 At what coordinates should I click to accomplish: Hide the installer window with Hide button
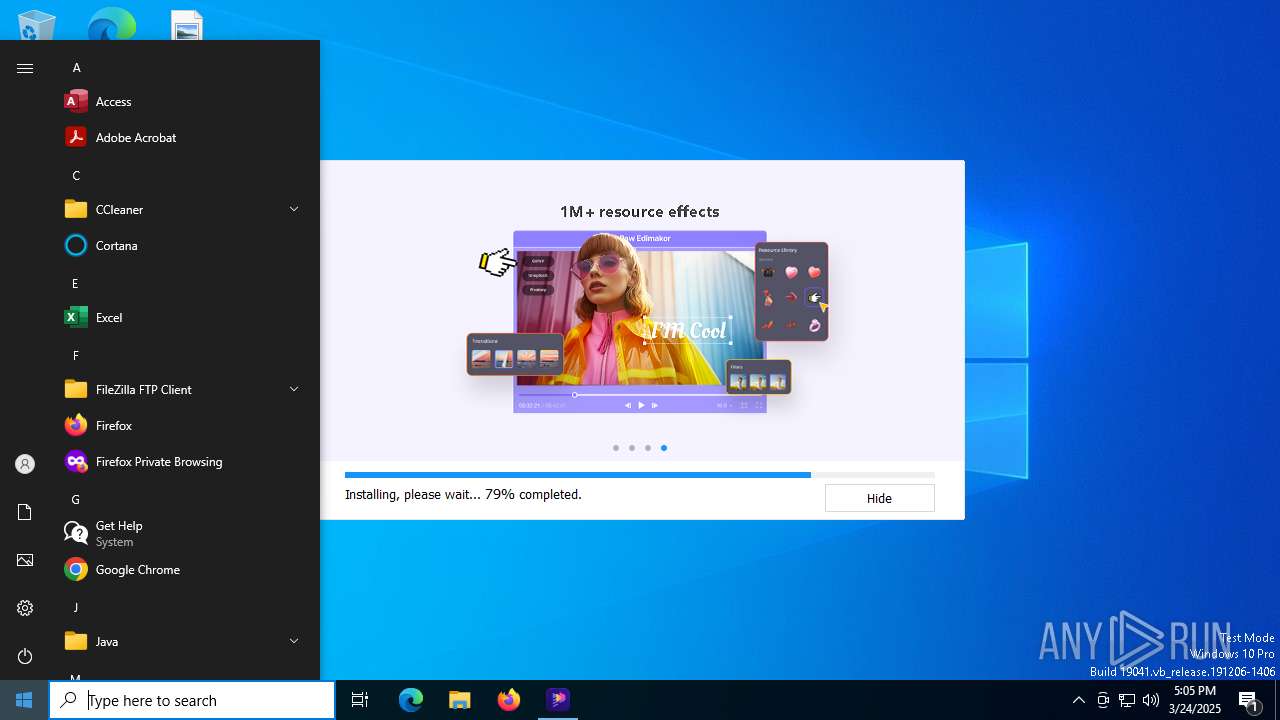[879, 498]
